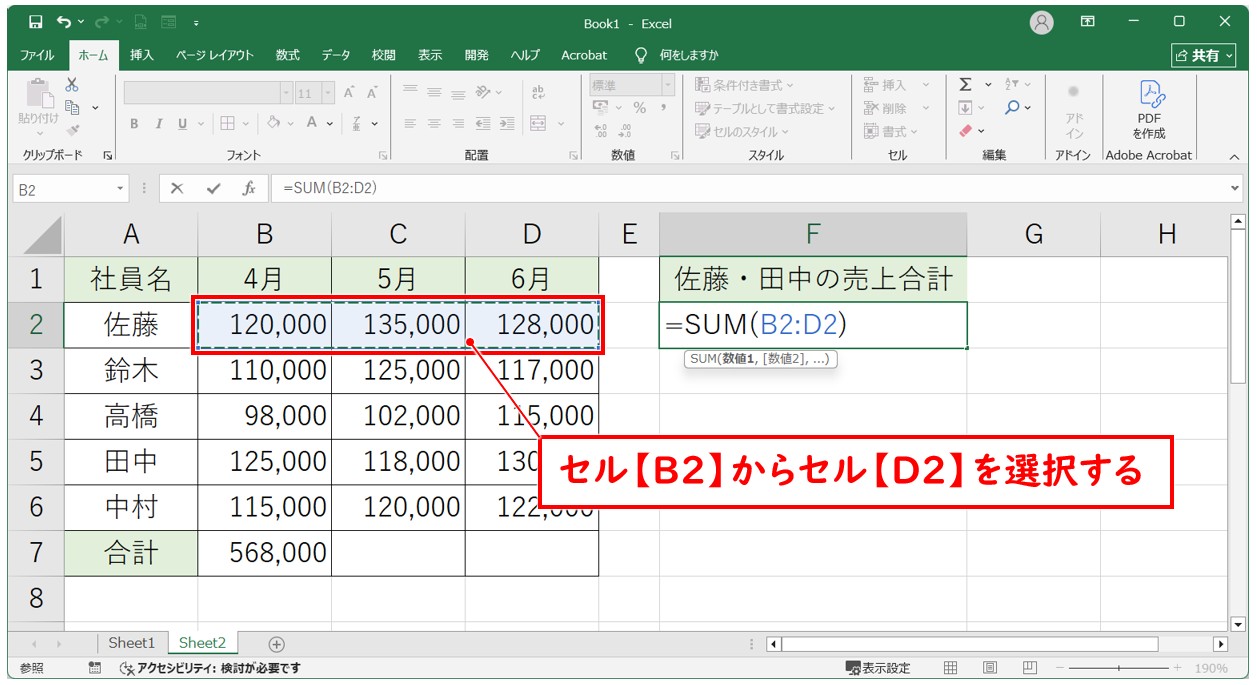Toggle Italic formatting
The width and height of the screenshot is (1257, 685).
click(158, 123)
